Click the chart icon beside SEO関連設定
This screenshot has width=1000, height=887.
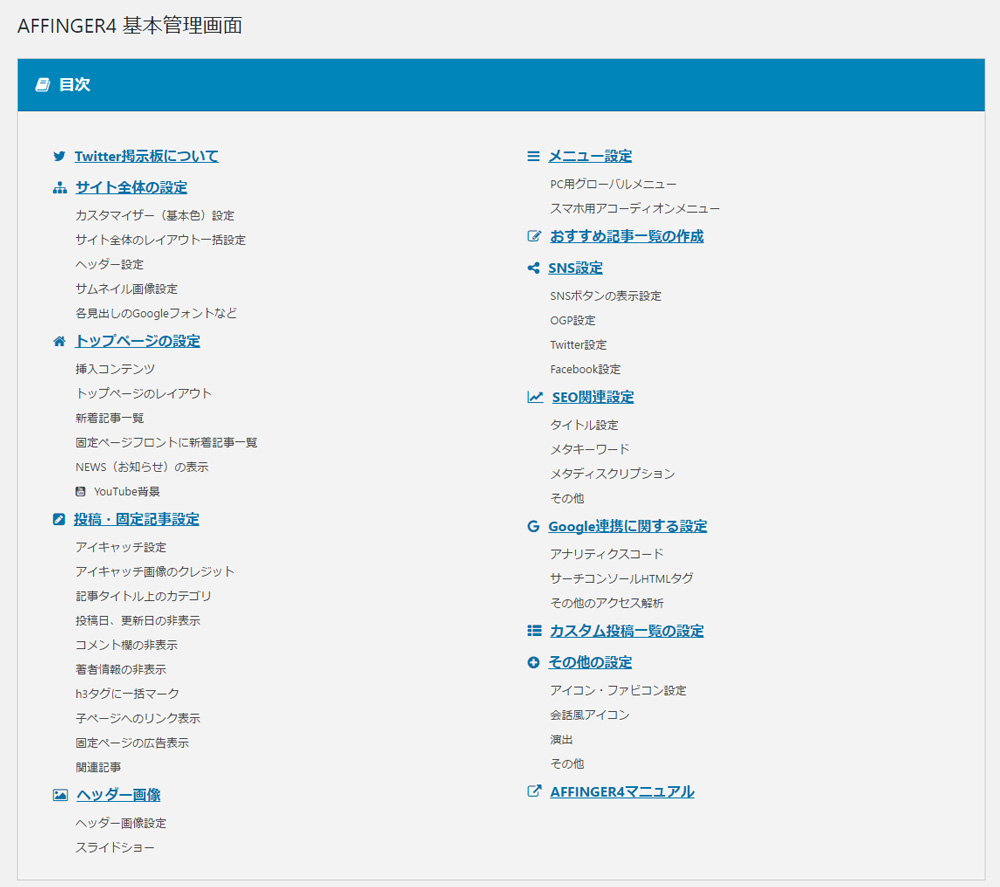[535, 397]
